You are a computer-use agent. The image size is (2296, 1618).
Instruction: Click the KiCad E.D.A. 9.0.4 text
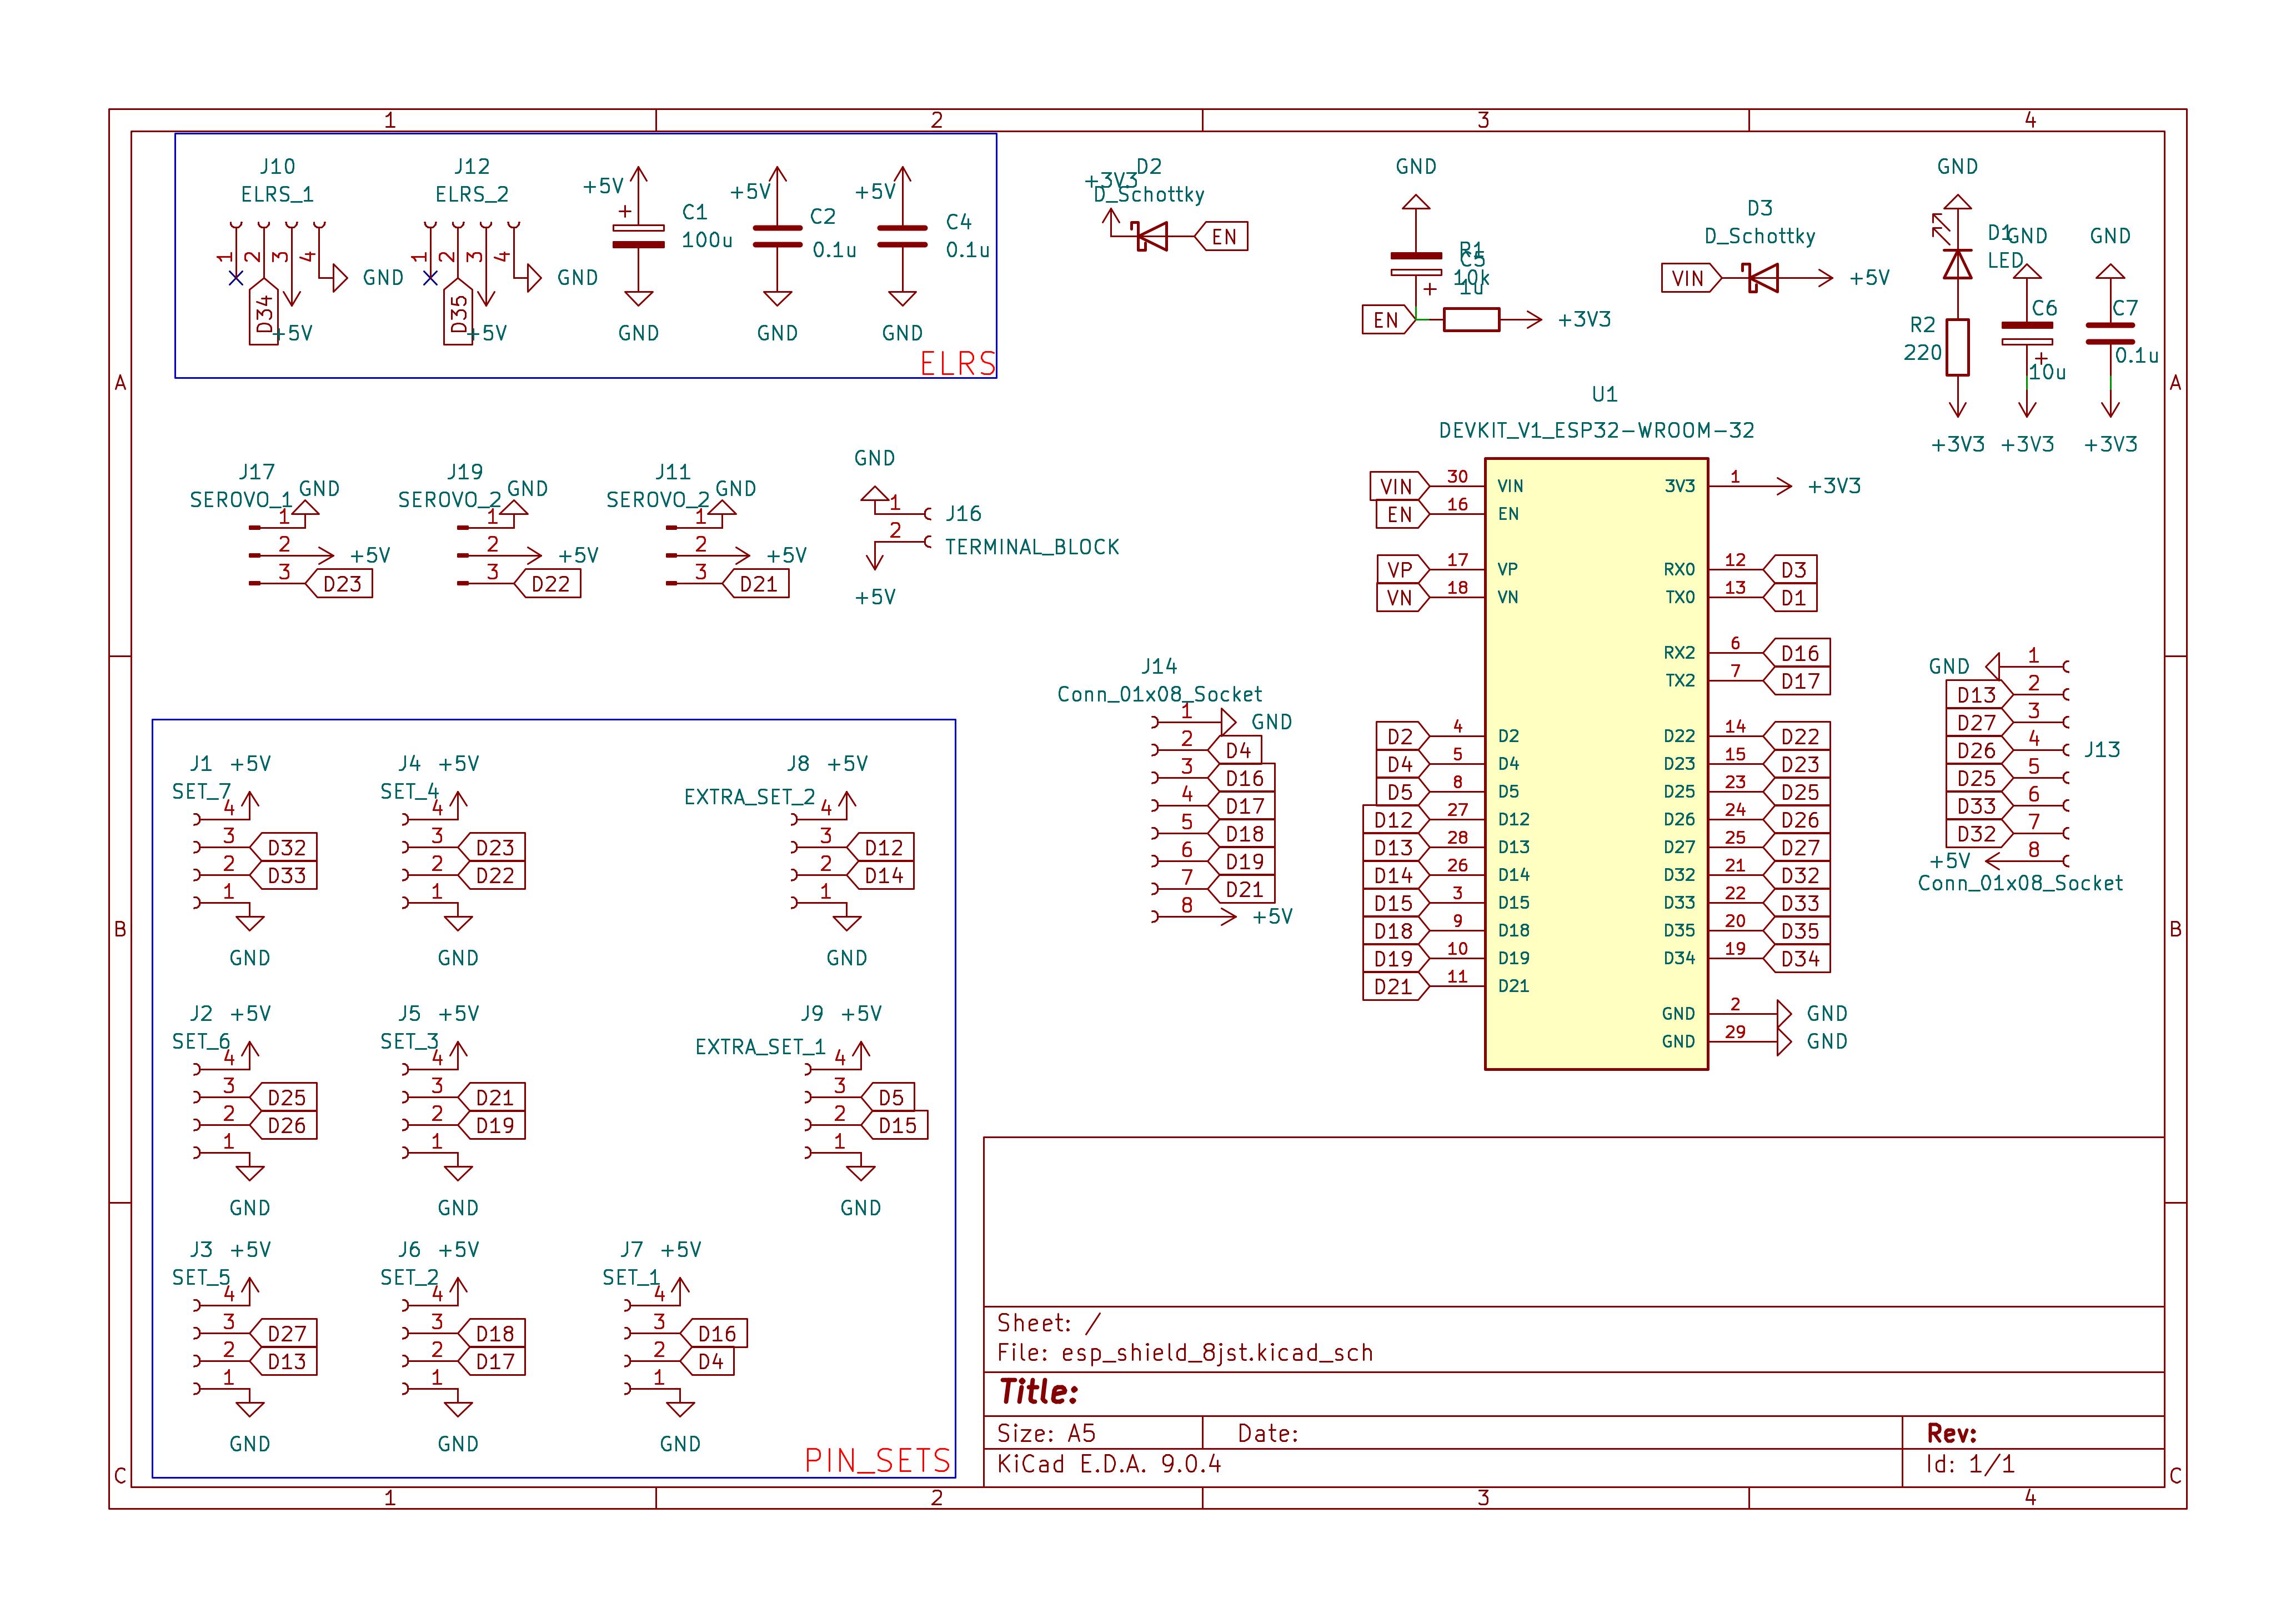1109,1464
